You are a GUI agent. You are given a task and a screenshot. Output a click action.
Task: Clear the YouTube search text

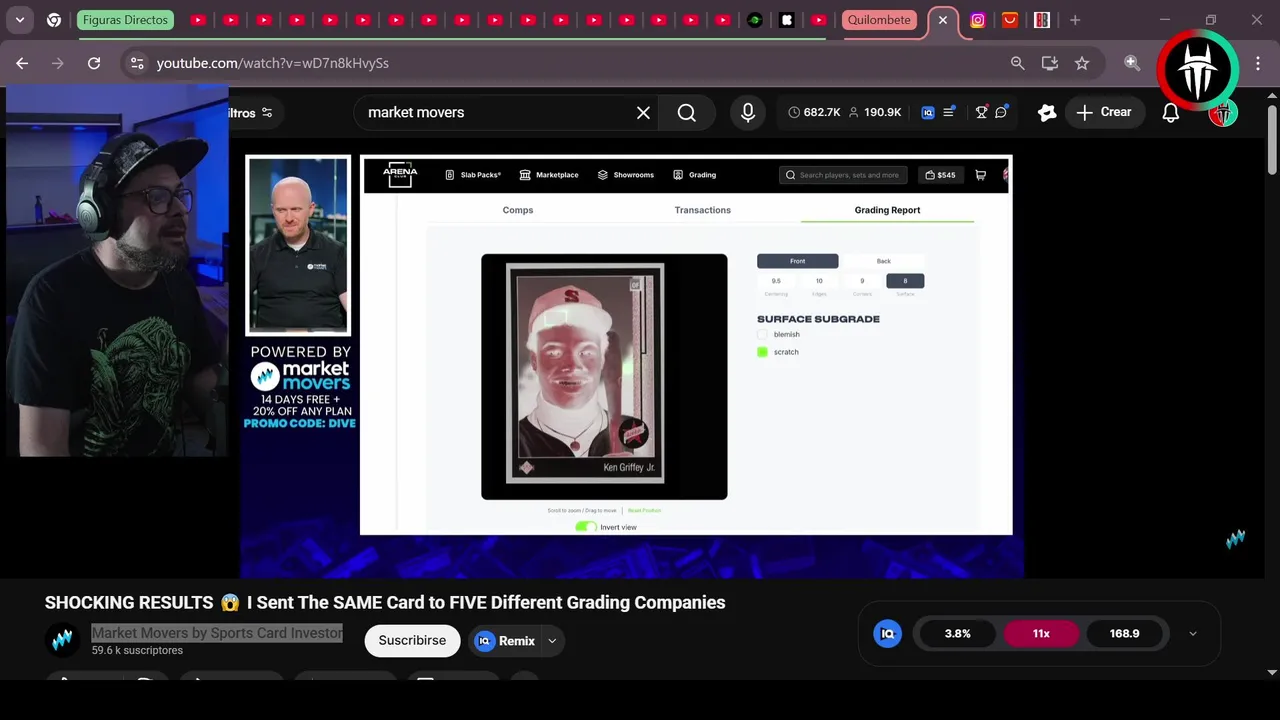point(643,113)
